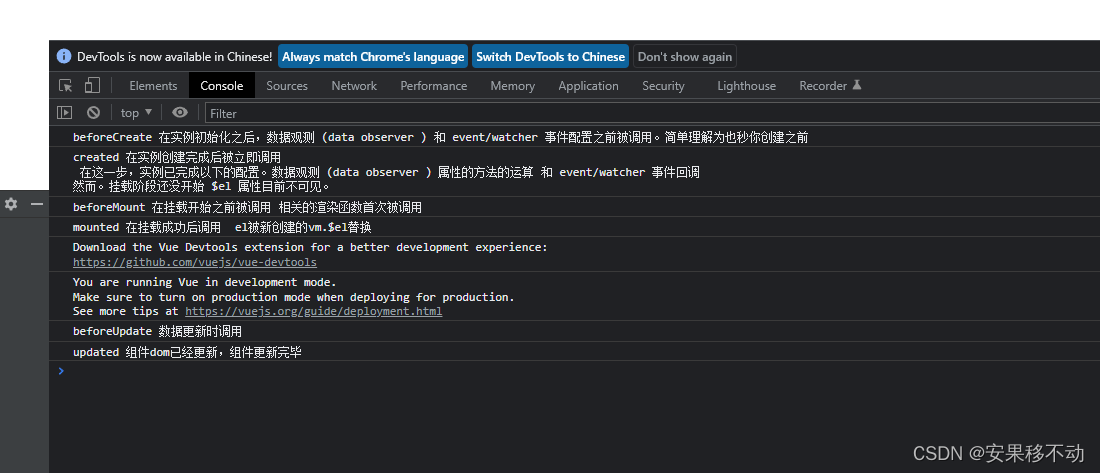Open the vuejs.org deployment guide link
This screenshot has height=473, width=1100.
coord(314,311)
